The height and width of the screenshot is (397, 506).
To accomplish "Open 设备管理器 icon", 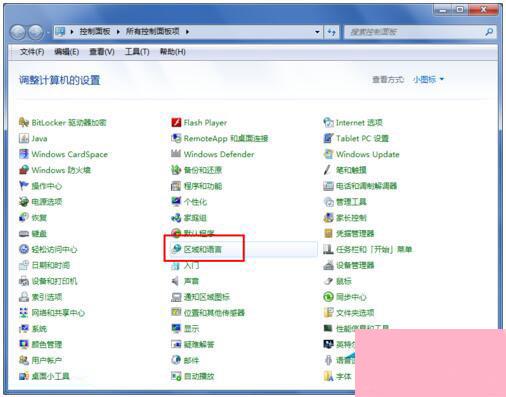I will point(328,265).
